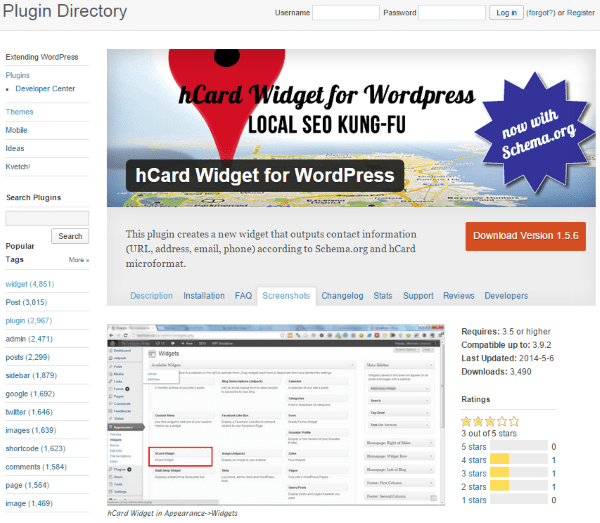This screenshot has height=523, width=600.
Task: Go to the Themes section
Action: tap(19, 112)
